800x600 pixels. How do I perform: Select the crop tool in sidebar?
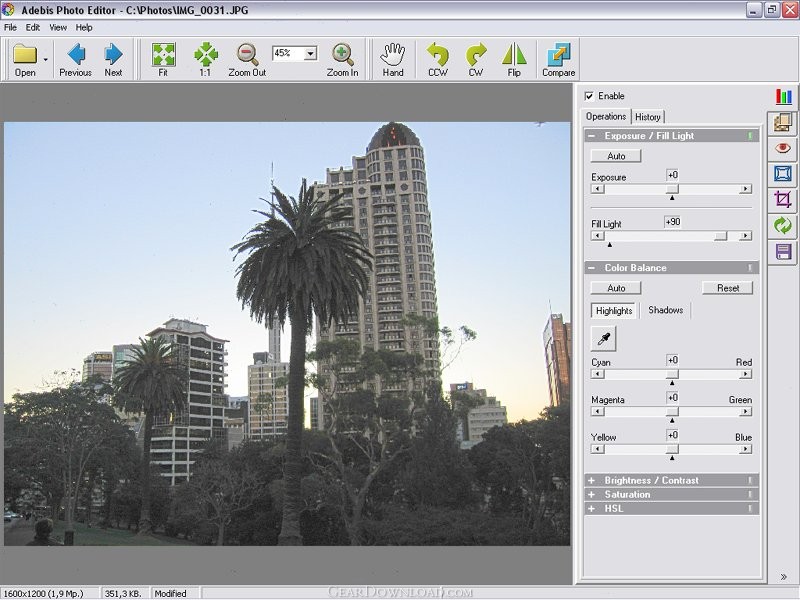(x=783, y=200)
